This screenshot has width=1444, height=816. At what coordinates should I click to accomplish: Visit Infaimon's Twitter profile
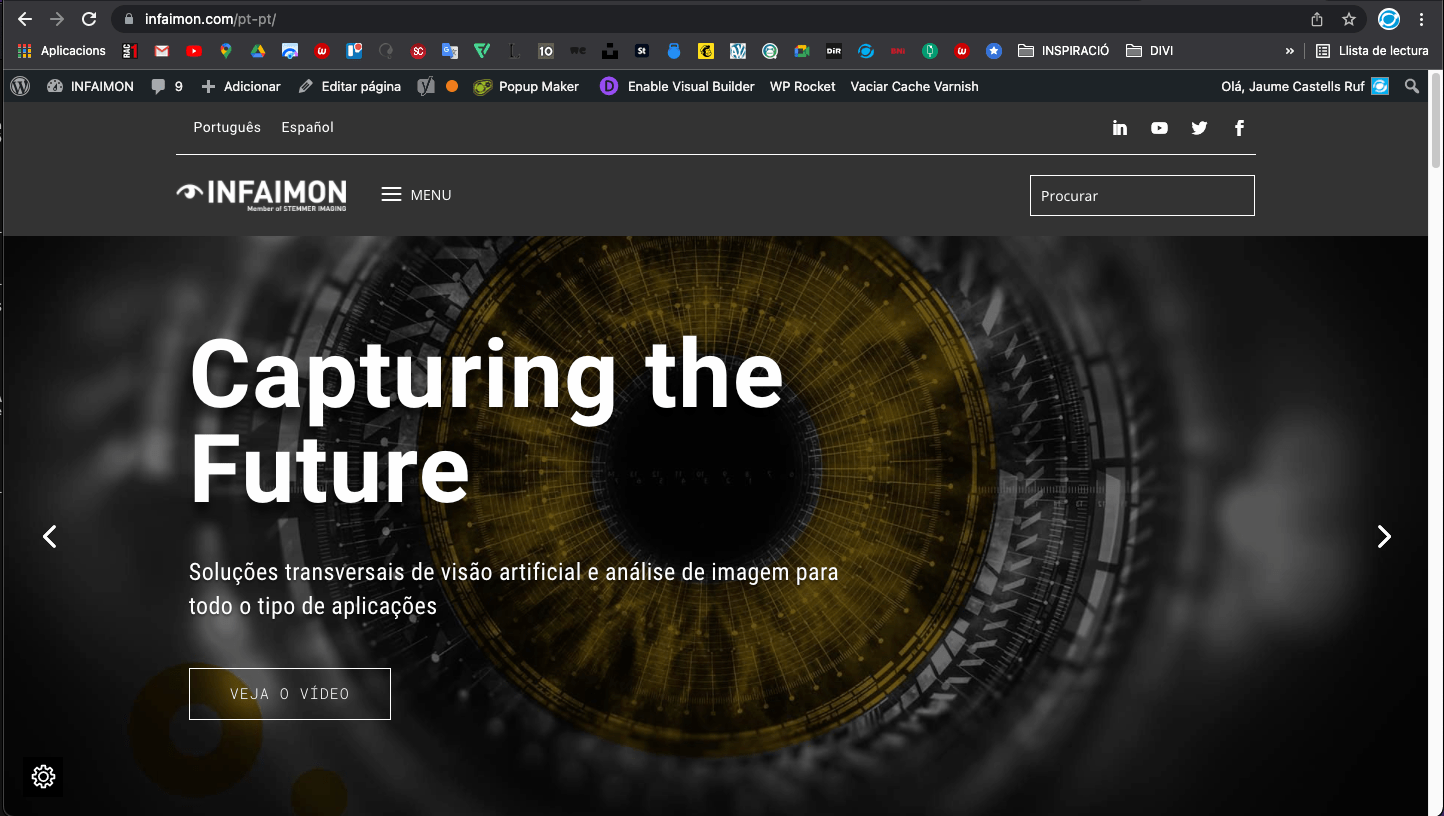pyautogui.click(x=1199, y=127)
